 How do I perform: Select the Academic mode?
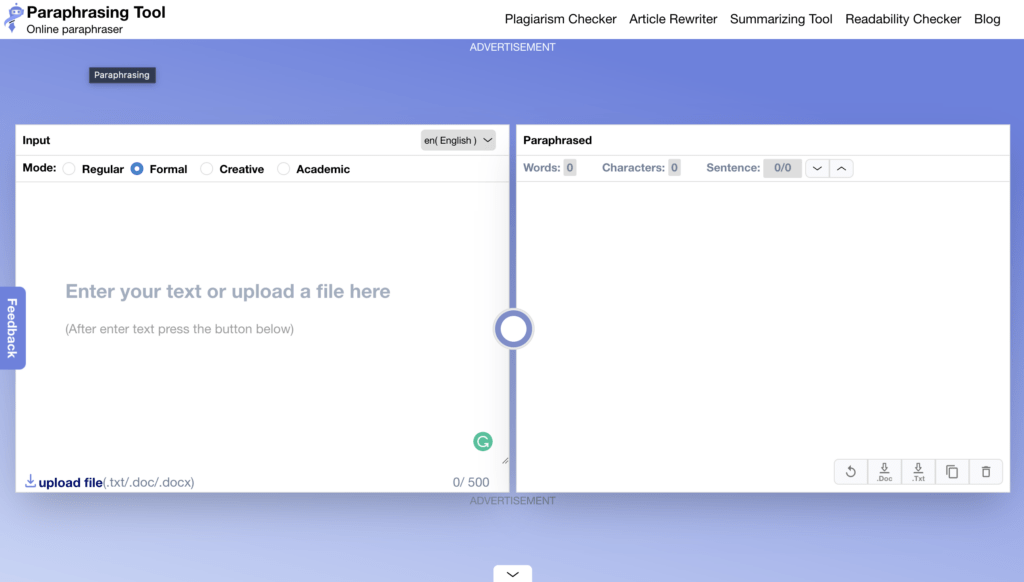coord(283,169)
